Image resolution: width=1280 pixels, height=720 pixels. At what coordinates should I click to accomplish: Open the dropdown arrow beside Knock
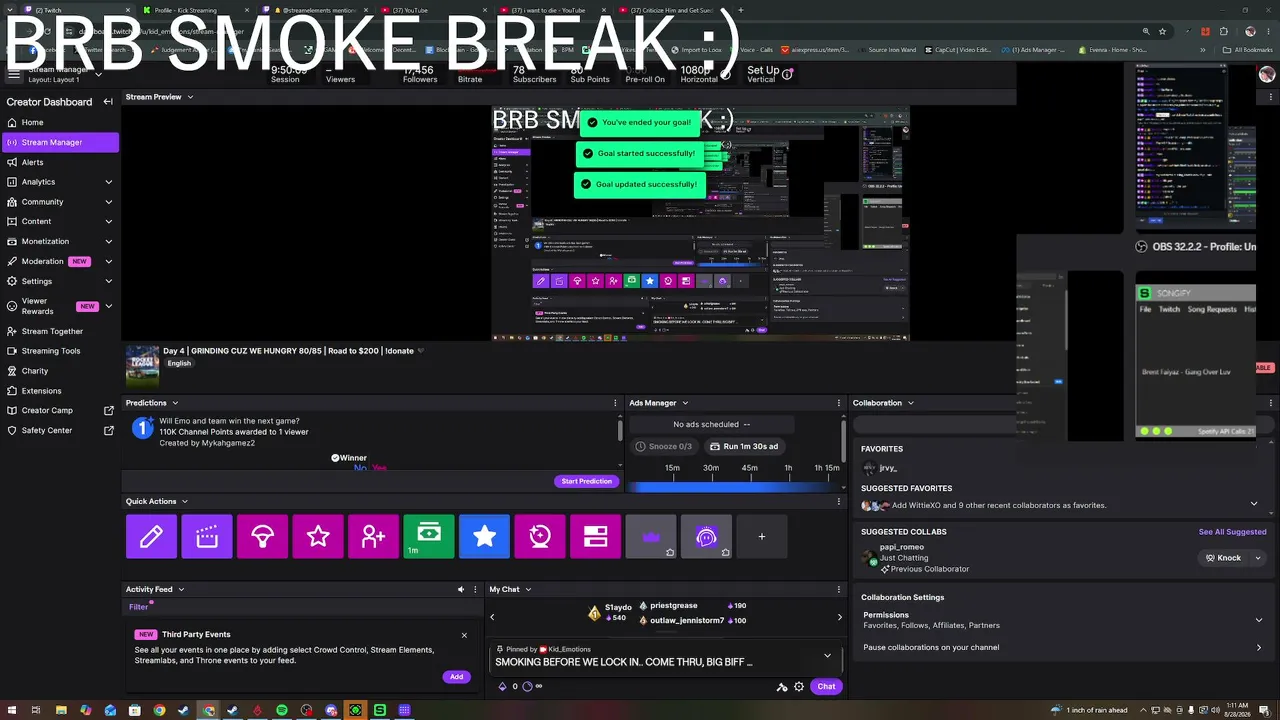click(x=1258, y=558)
